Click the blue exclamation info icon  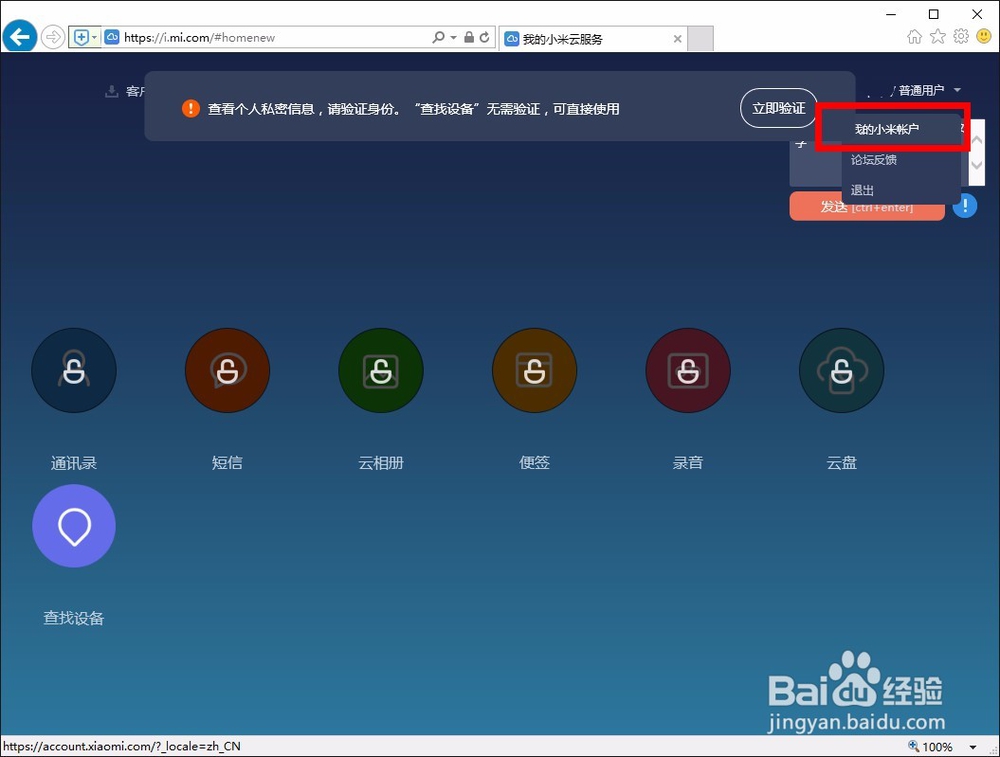965,205
